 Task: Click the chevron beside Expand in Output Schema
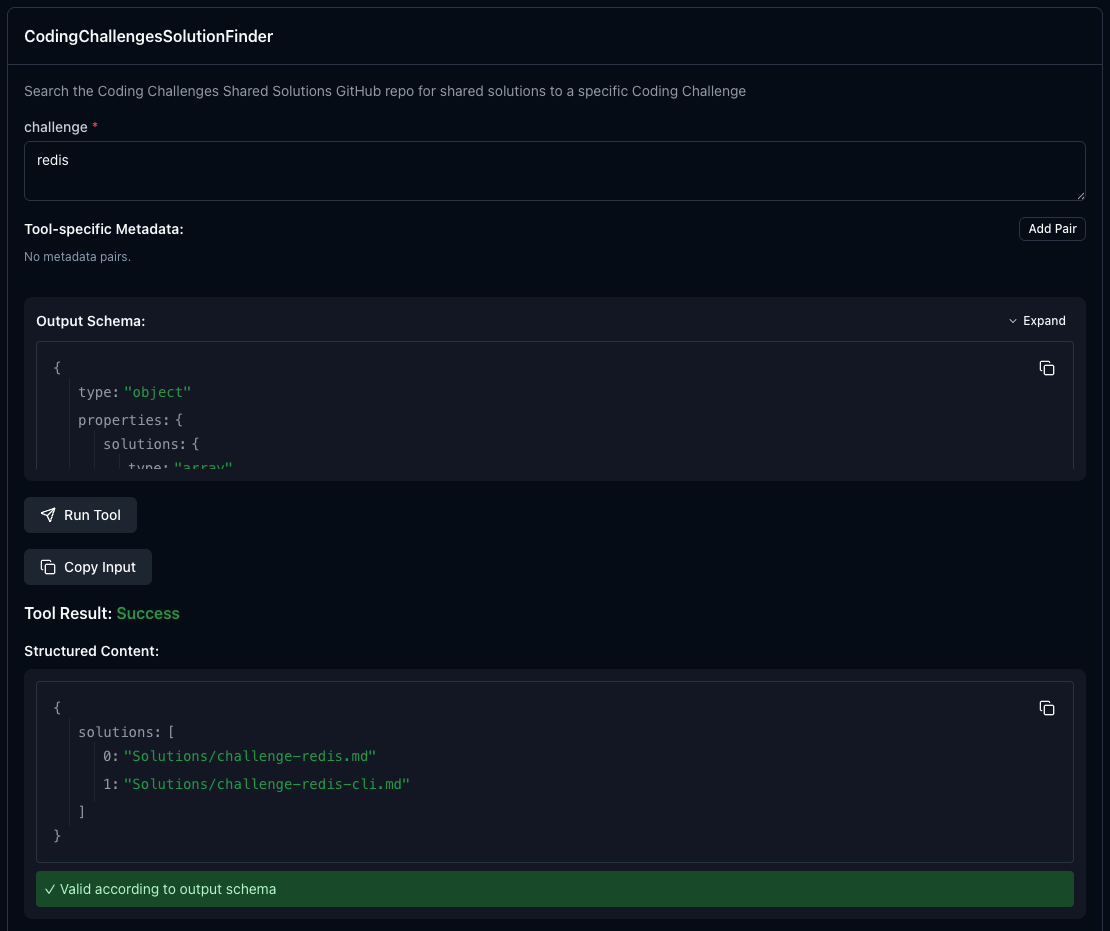1012,321
